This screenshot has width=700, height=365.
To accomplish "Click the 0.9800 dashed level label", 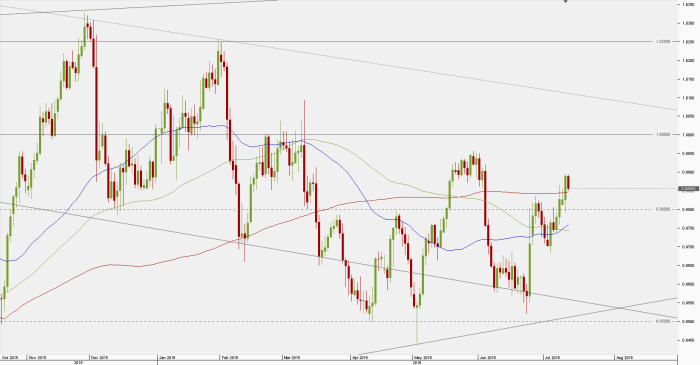I will [663, 209].
